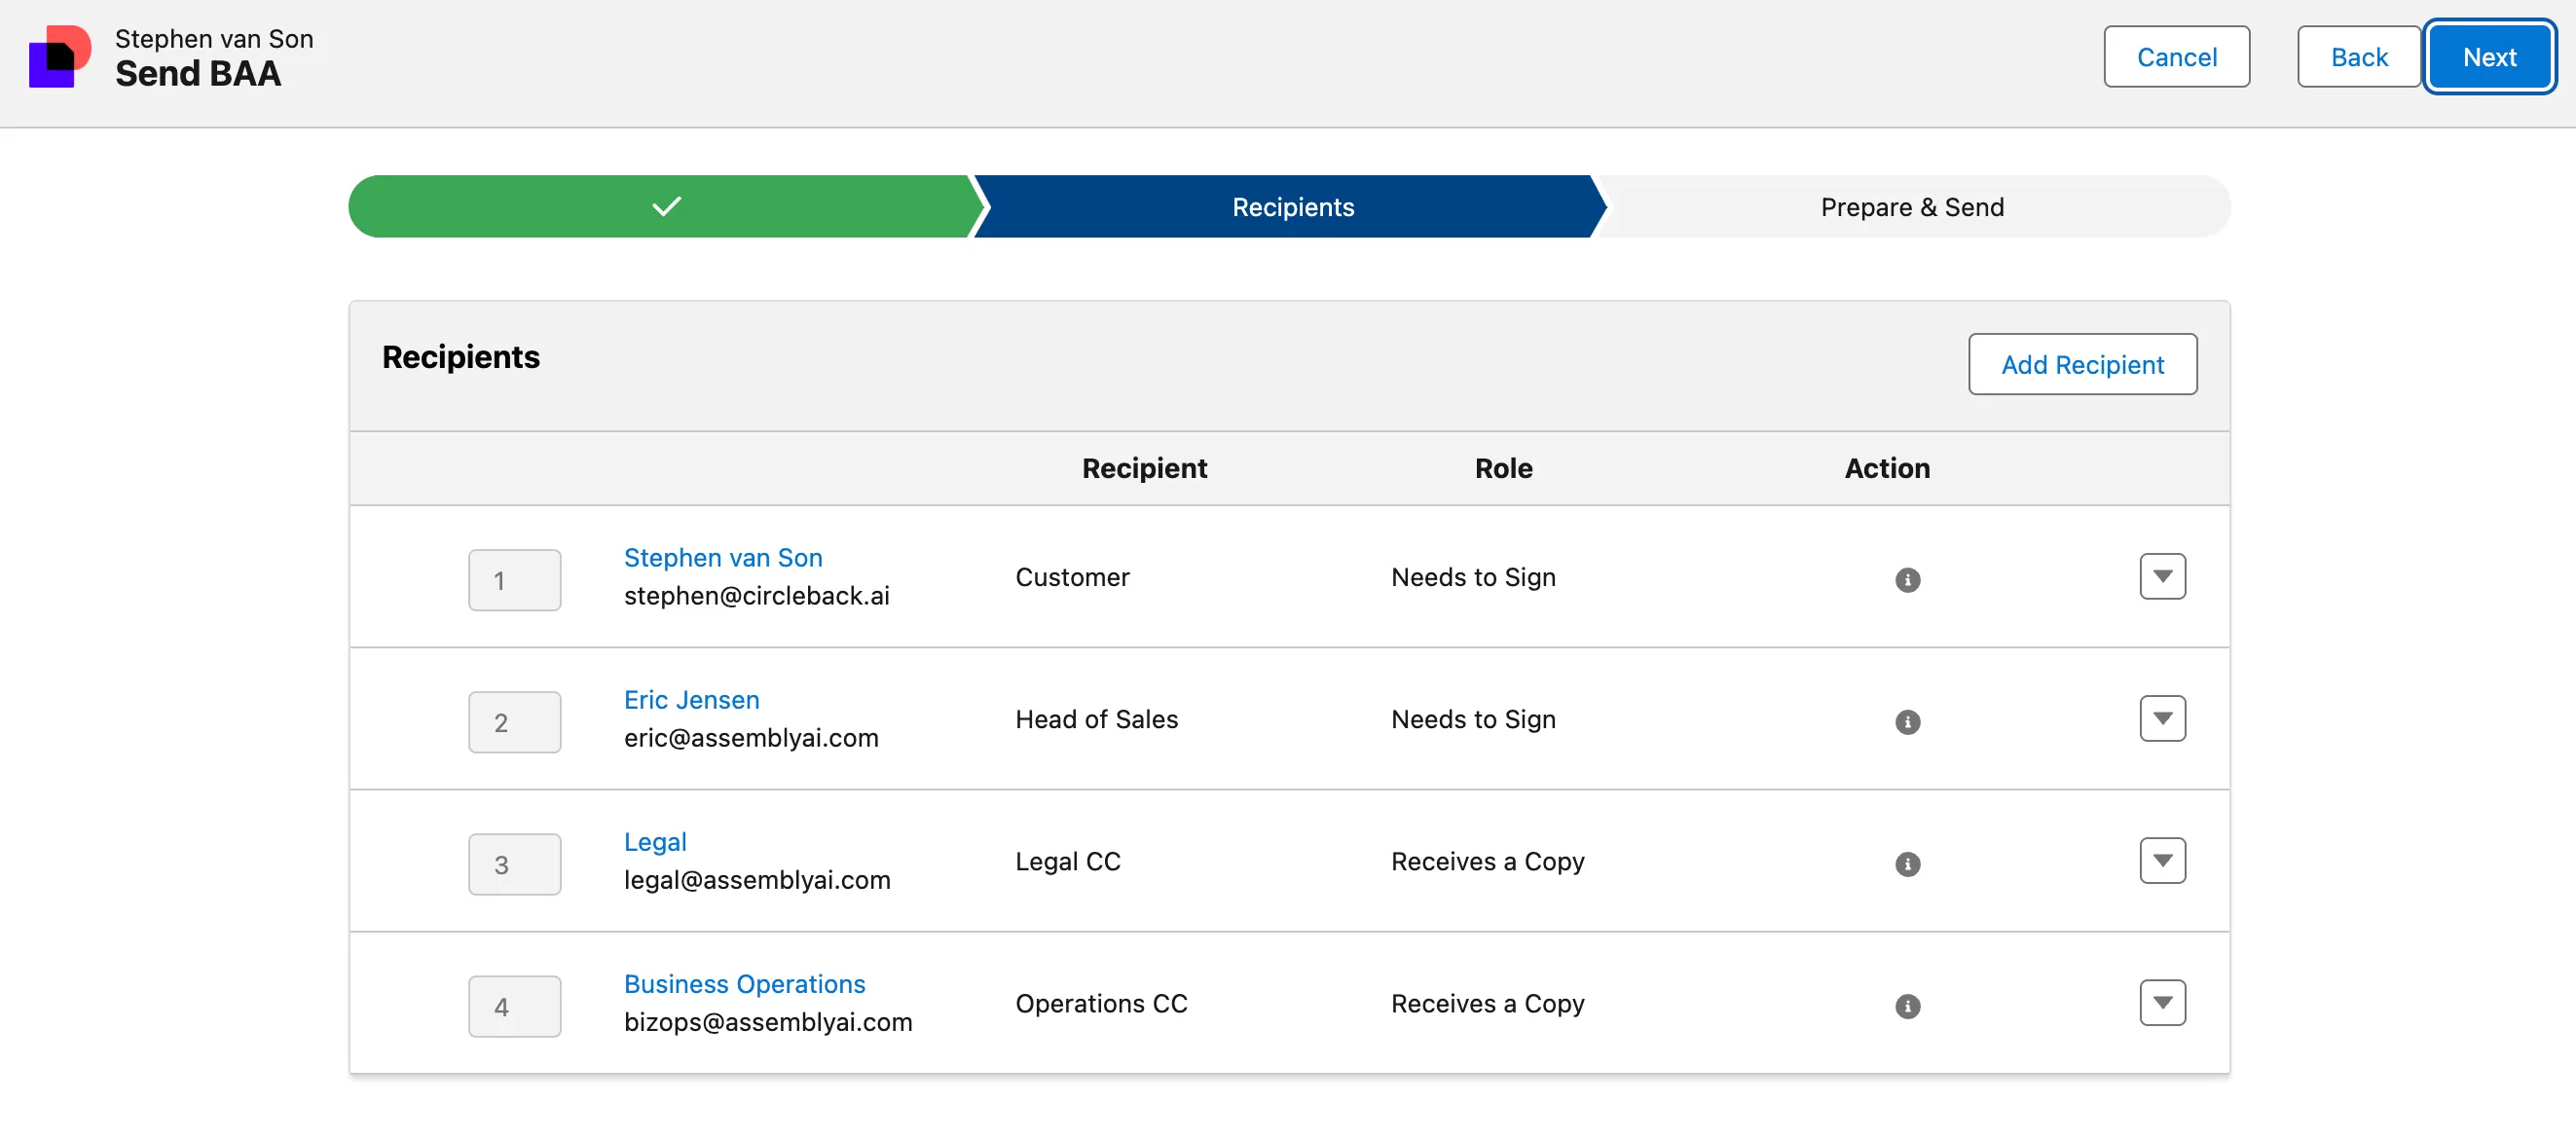Select the Recipients step tab

pyautogui.click(x=1292, y=207)
